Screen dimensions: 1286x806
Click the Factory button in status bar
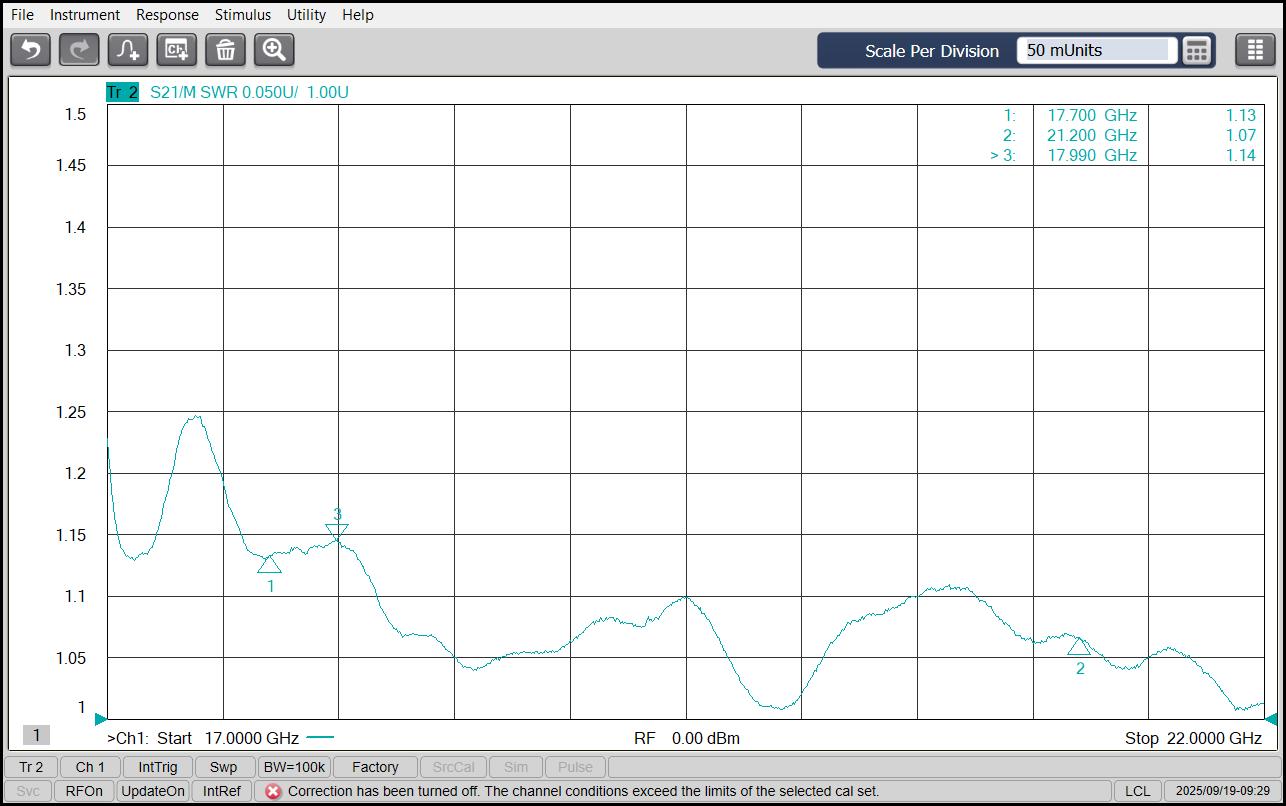(x=375, y=767)
